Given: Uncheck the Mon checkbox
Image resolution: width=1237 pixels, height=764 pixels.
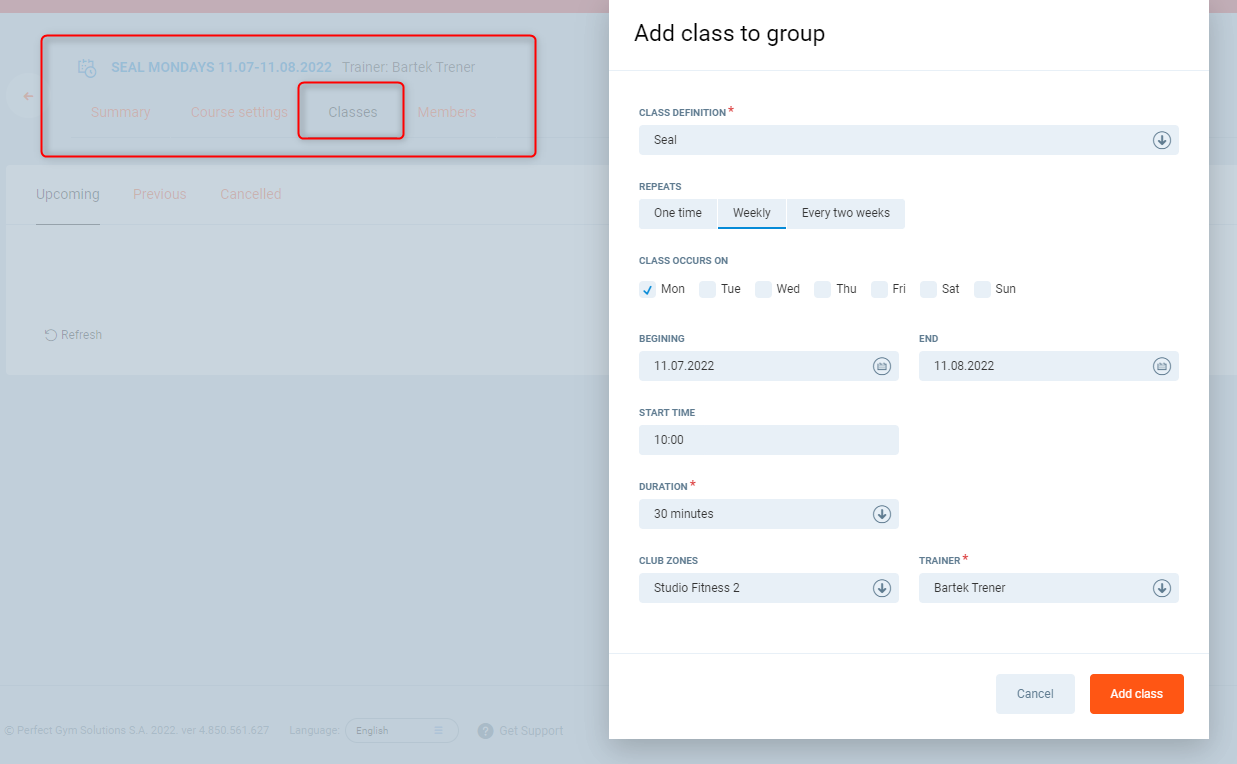Looking at the screenshot, I should coord(647,289).
